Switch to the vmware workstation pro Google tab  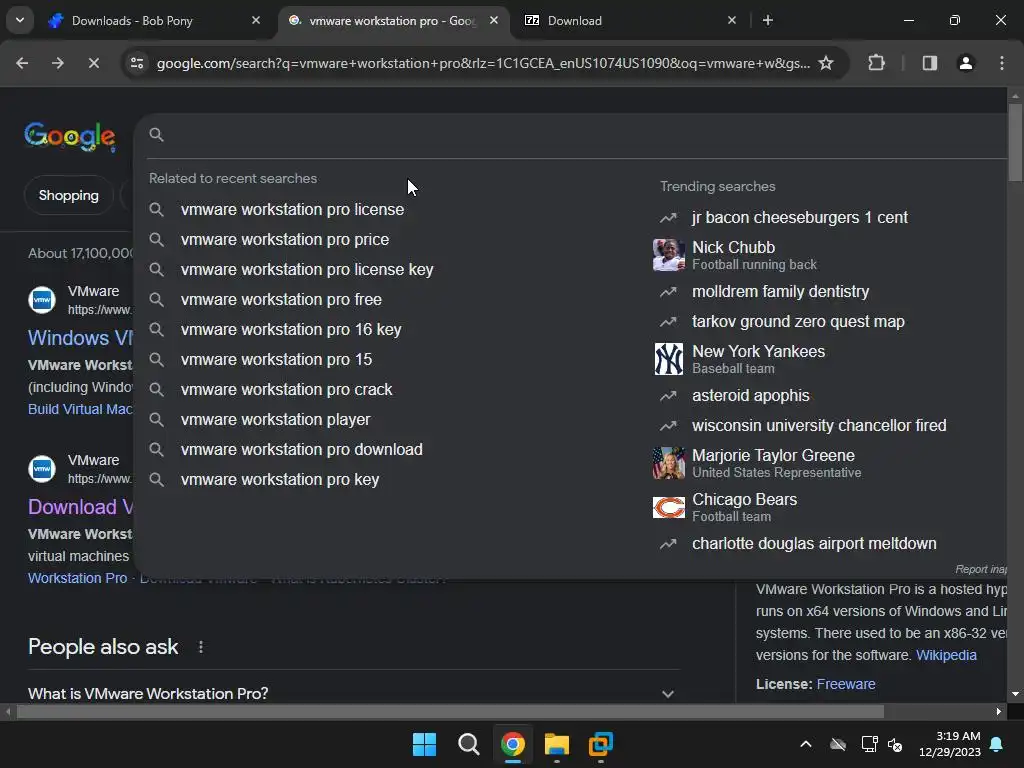pos(394,21)
